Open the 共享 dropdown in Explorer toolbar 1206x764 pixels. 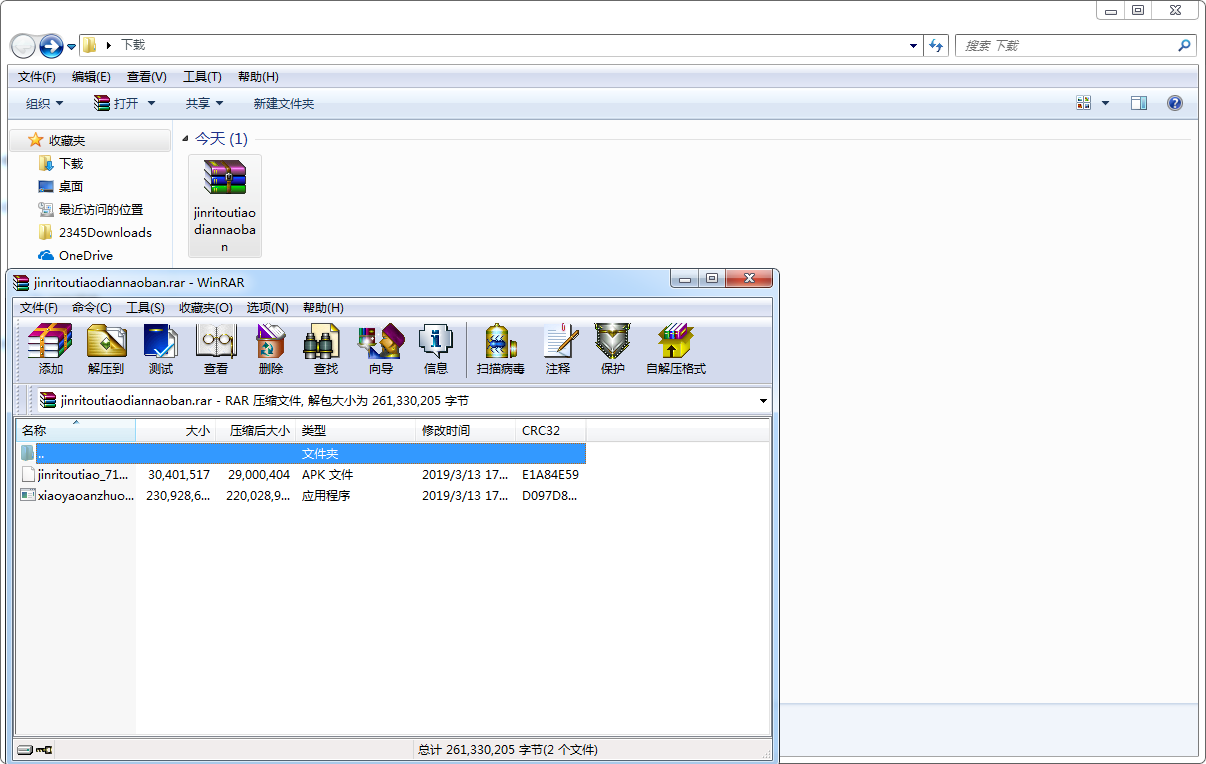[x=204, y=103]
